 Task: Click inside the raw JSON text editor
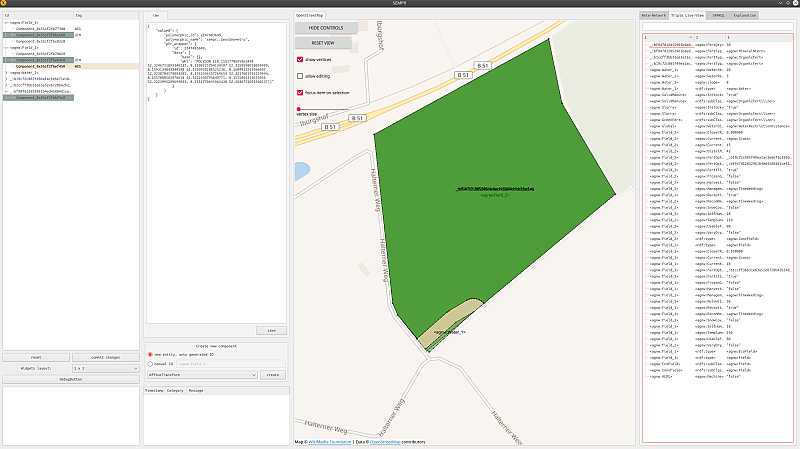(x=216, y=172)
